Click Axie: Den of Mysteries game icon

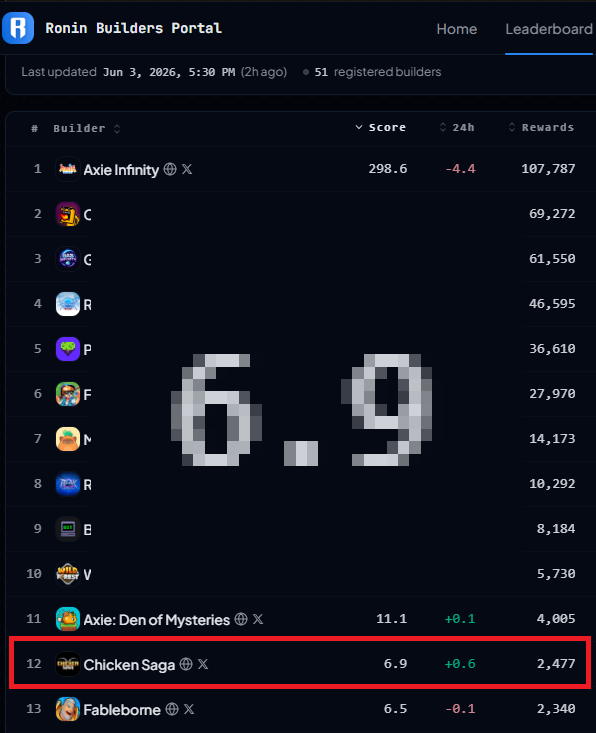click(68, 619)
